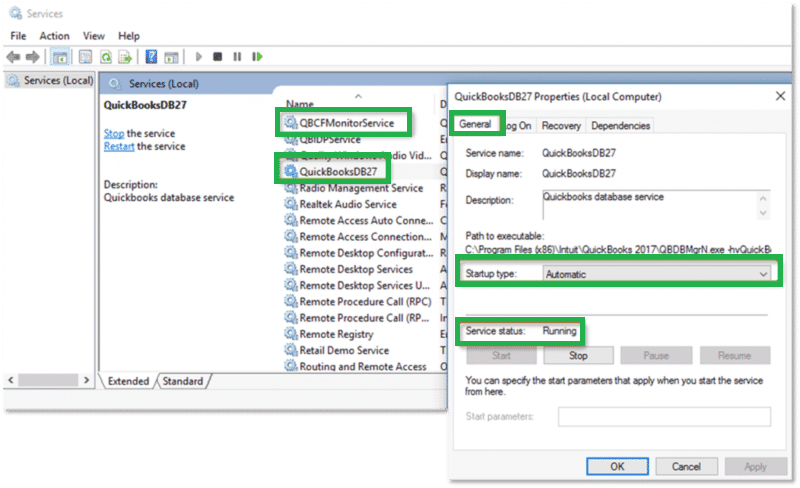Click the gear icon beside Realtek Audio Service
The height and width of the screenshot is (488, 800).
(x=291, y=204)
